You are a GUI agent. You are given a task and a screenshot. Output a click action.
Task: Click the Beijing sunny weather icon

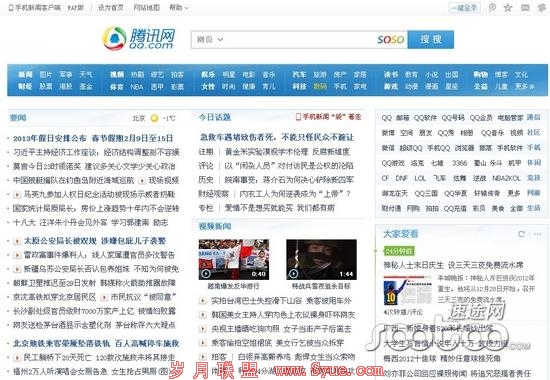tap(154, 118)
